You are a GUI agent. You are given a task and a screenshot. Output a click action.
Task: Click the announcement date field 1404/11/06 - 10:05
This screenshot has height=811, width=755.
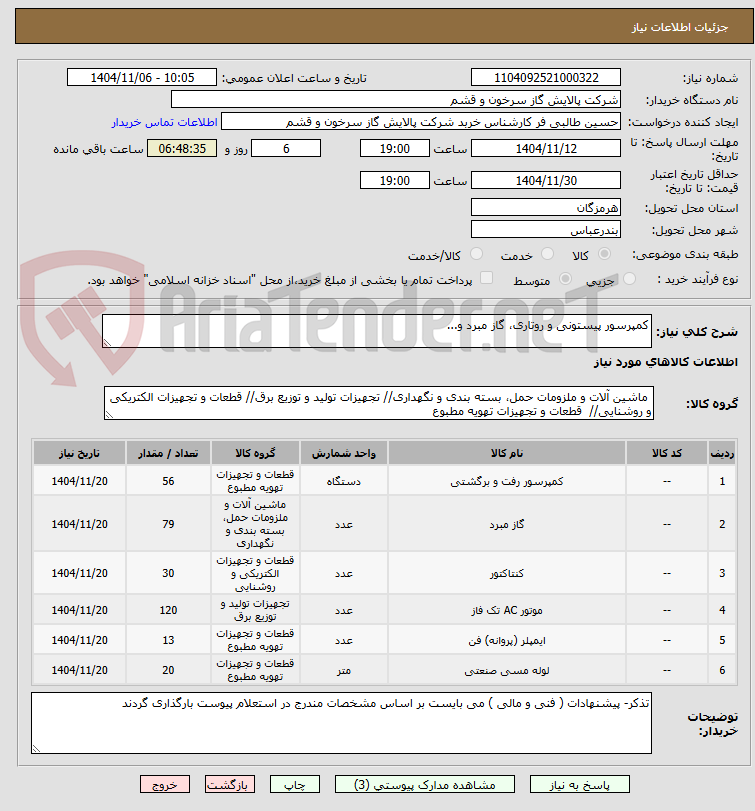[x=142, y=78]
